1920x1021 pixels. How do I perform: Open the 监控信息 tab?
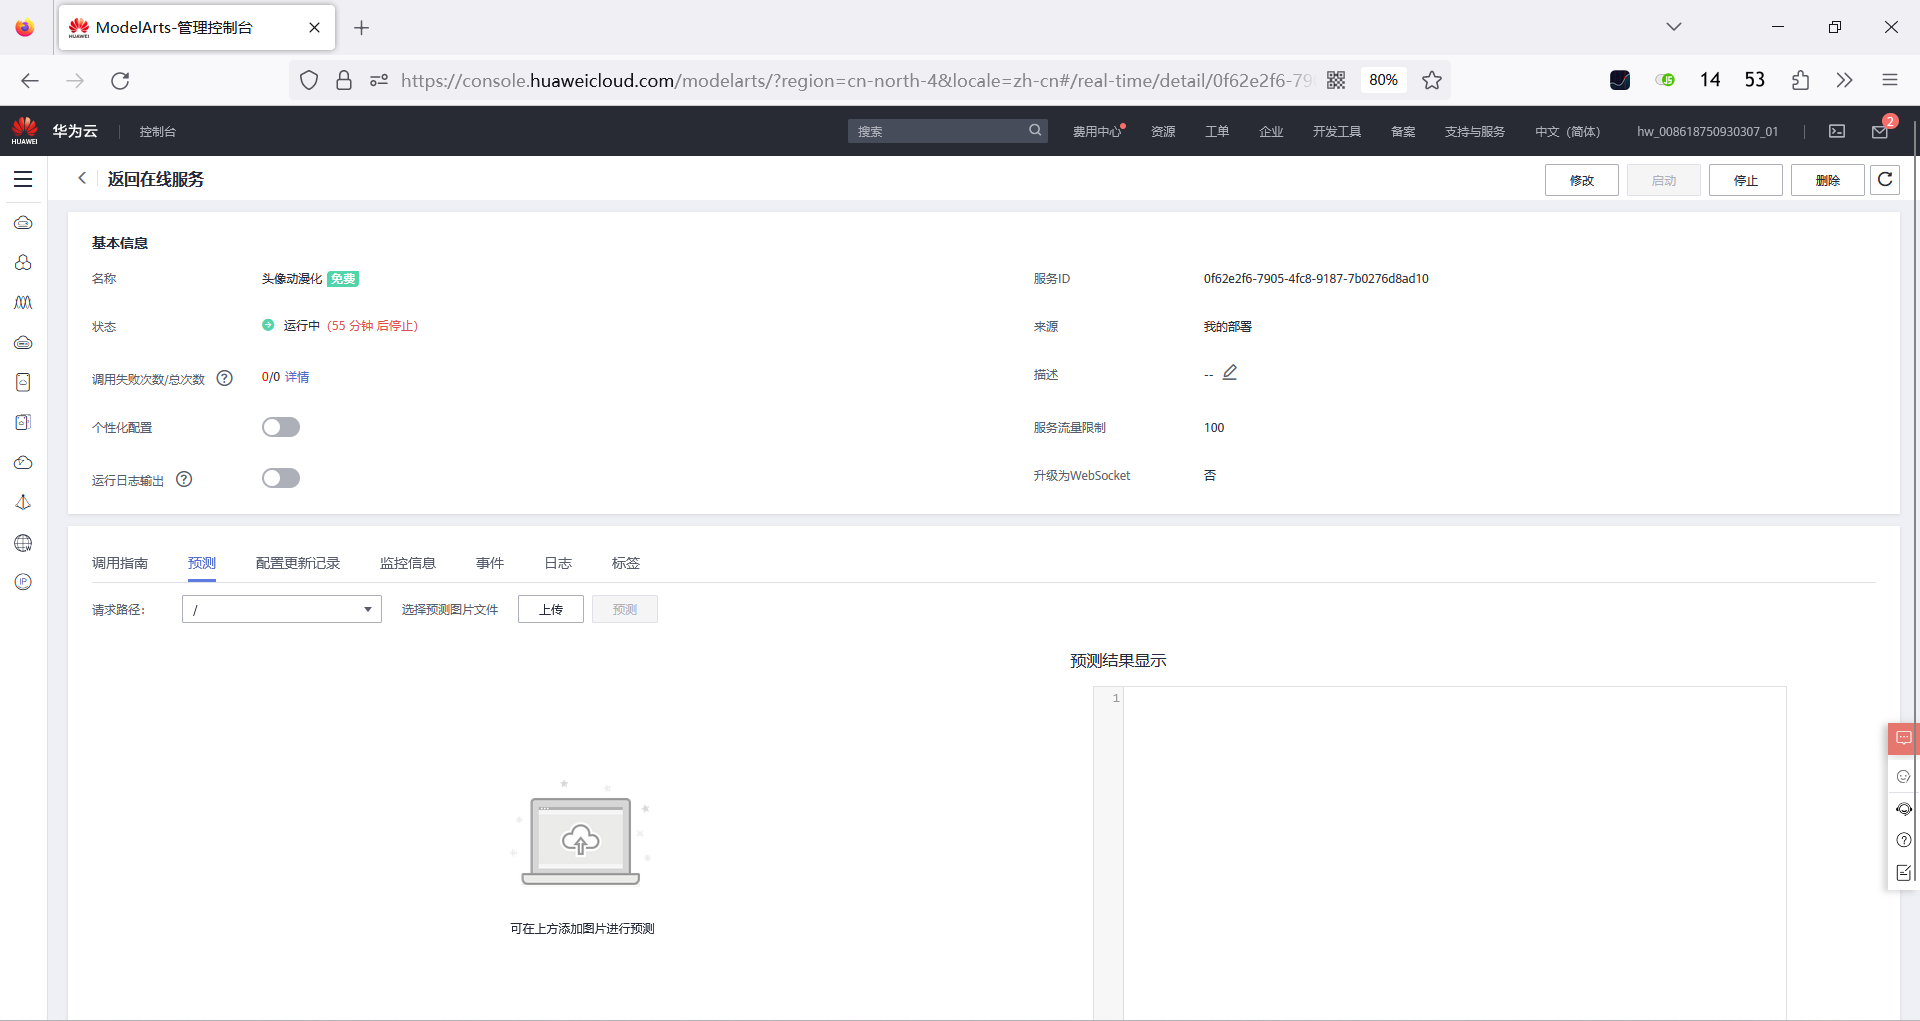(408, 563)
